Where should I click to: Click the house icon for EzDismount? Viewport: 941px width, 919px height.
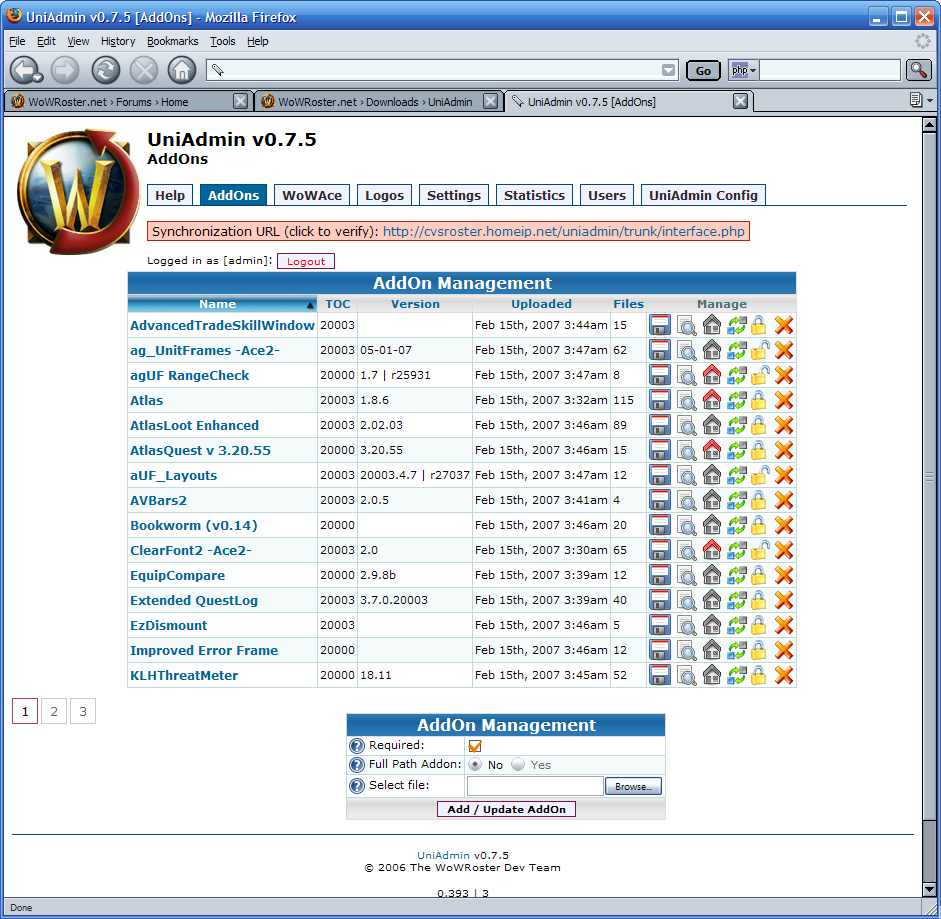(712, 625)
